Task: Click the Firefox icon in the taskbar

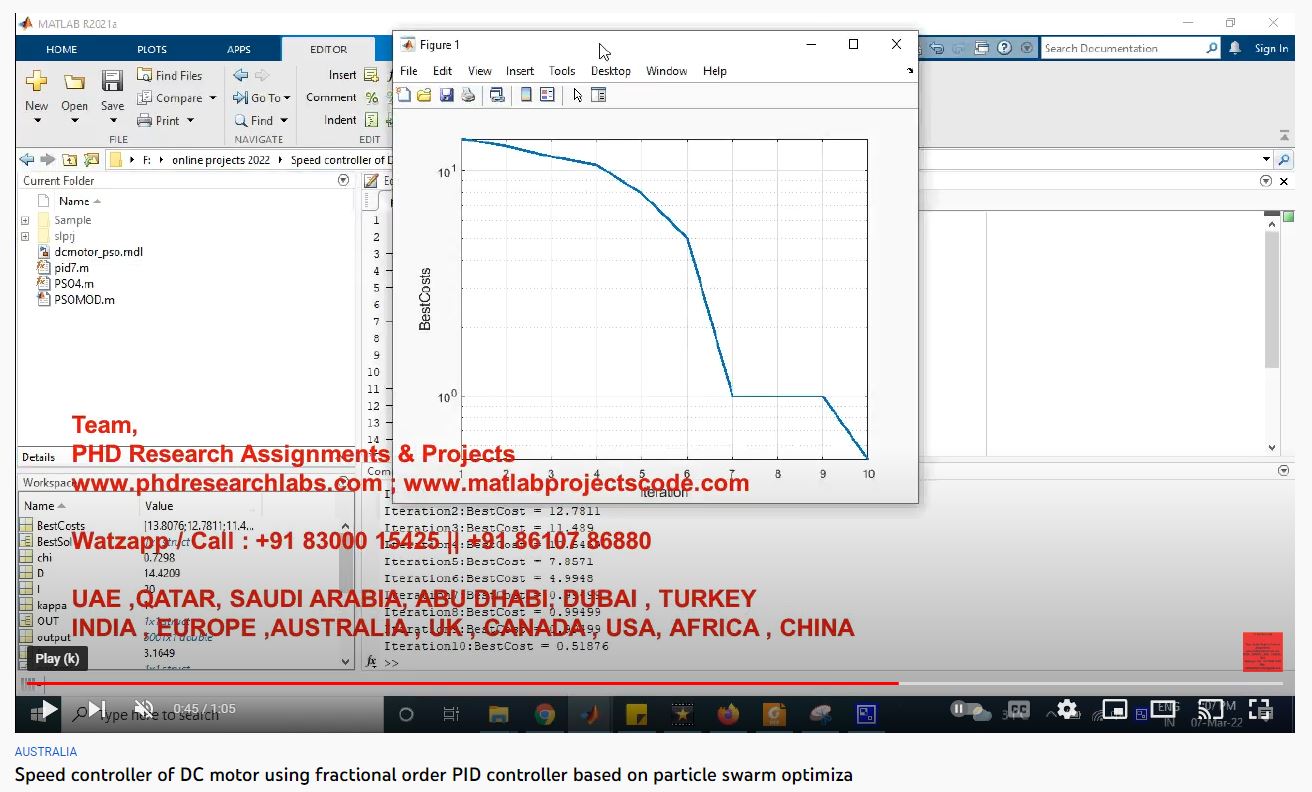Action: click(728, 714)
